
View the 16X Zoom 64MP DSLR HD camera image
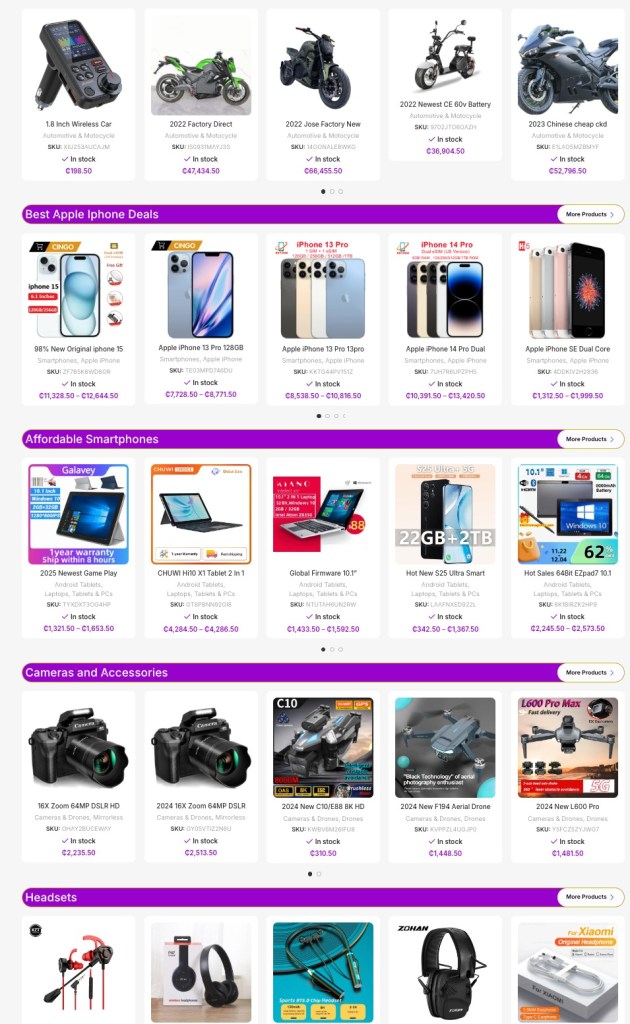(x=78, y=748)
